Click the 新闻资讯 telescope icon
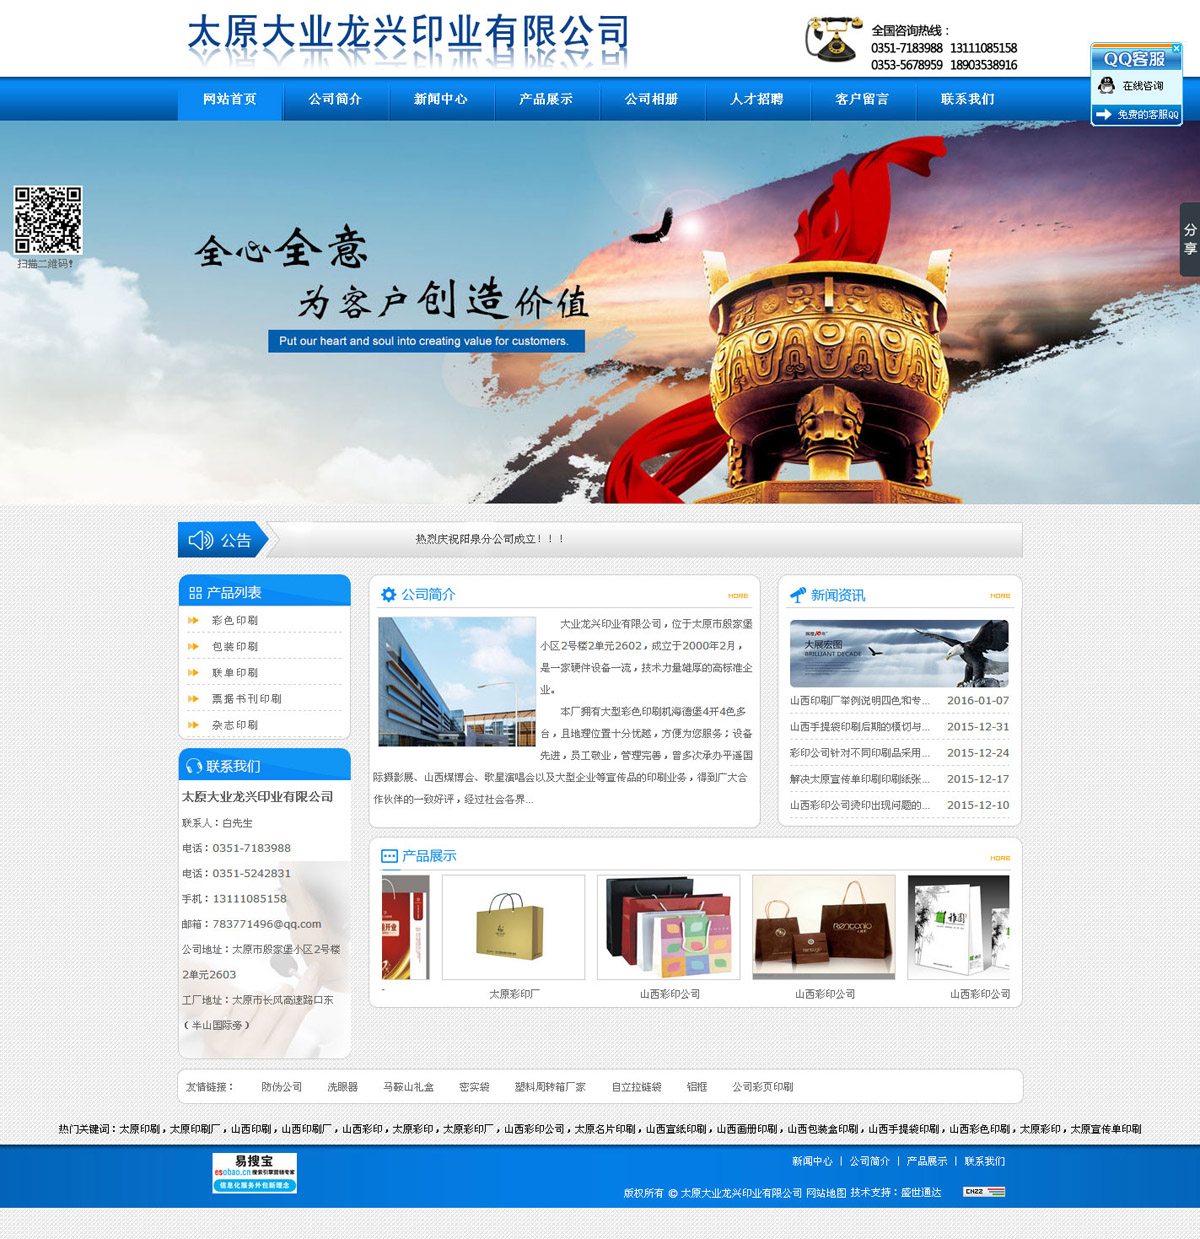 (798, 595)
